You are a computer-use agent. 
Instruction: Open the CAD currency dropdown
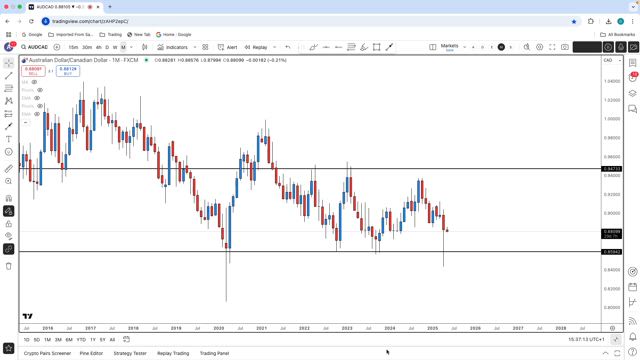click(x=612, y=60)
